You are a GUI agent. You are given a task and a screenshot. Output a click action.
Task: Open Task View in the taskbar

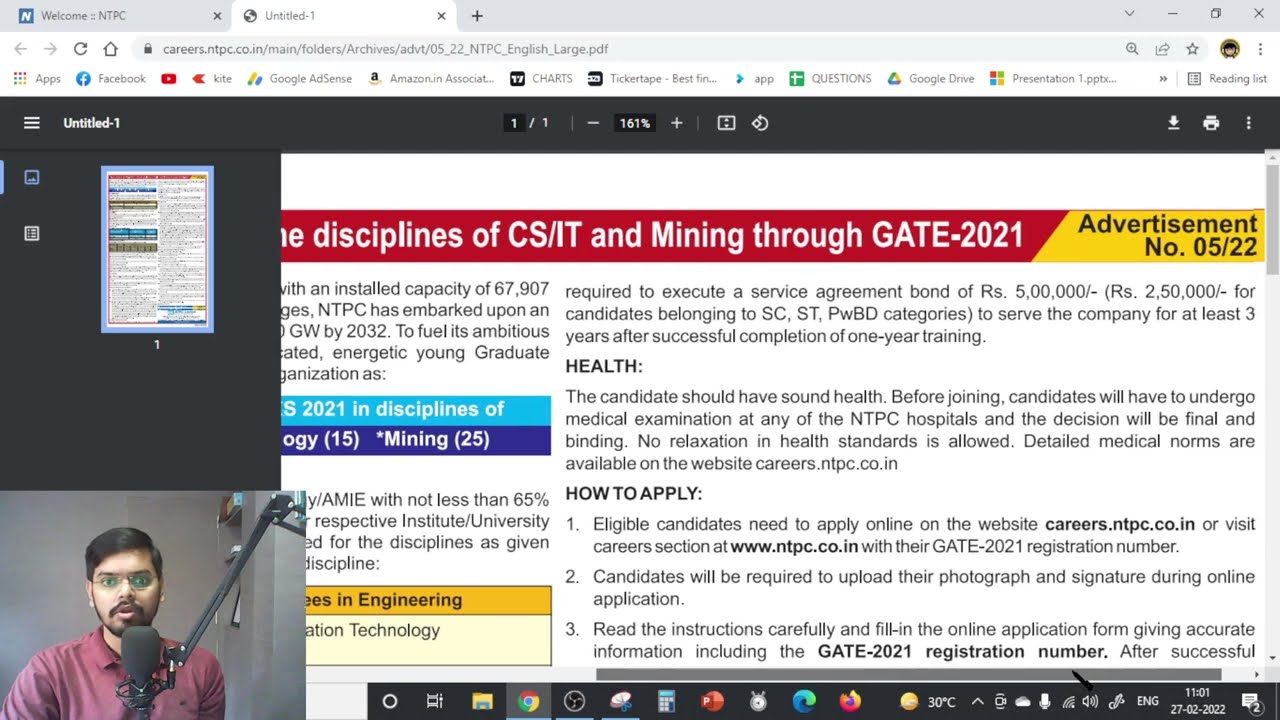435,701
